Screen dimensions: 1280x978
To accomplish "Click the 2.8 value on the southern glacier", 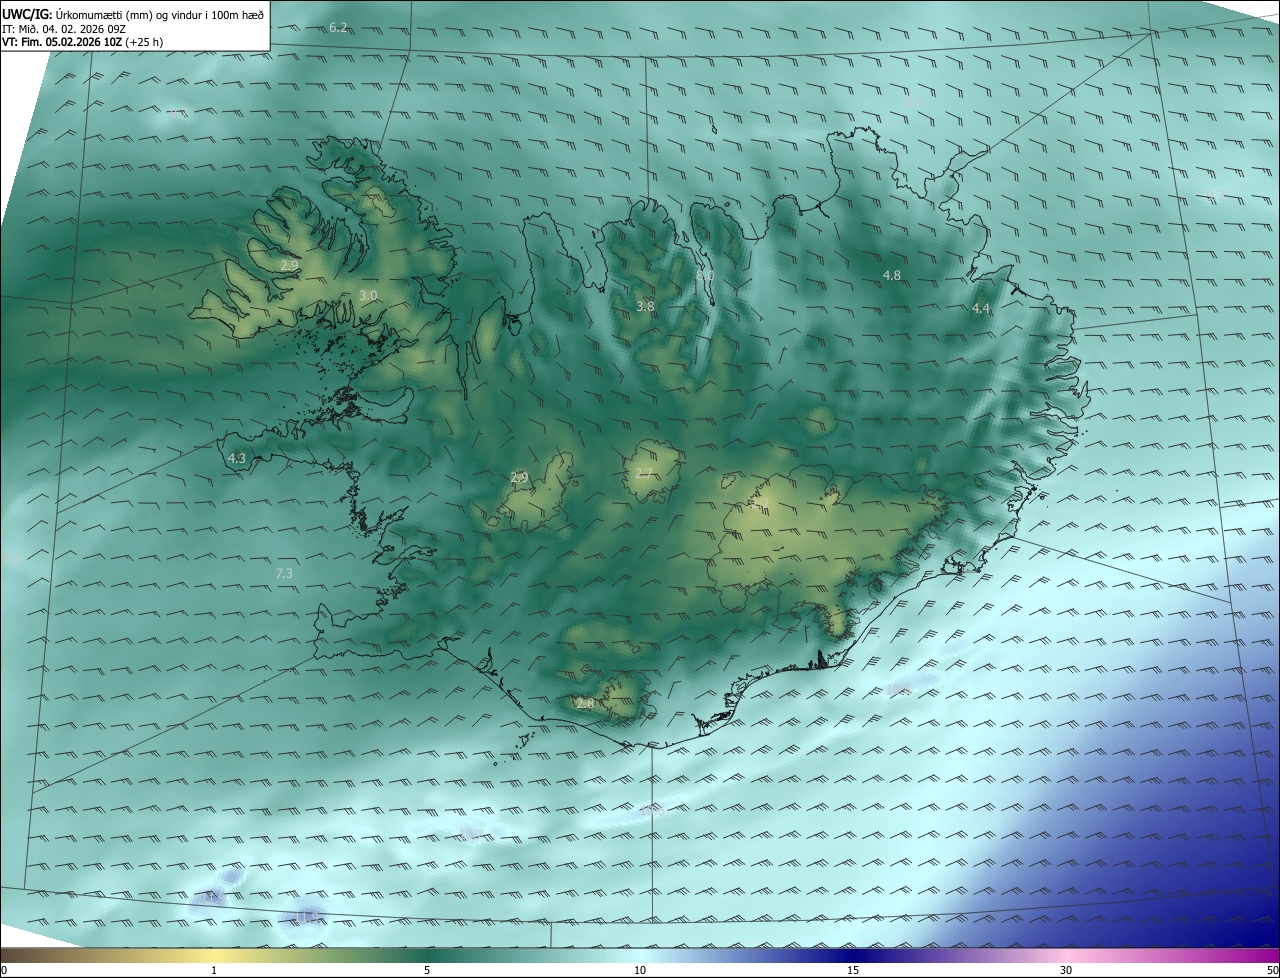I will pyautogui.click(x=585, y=703).
